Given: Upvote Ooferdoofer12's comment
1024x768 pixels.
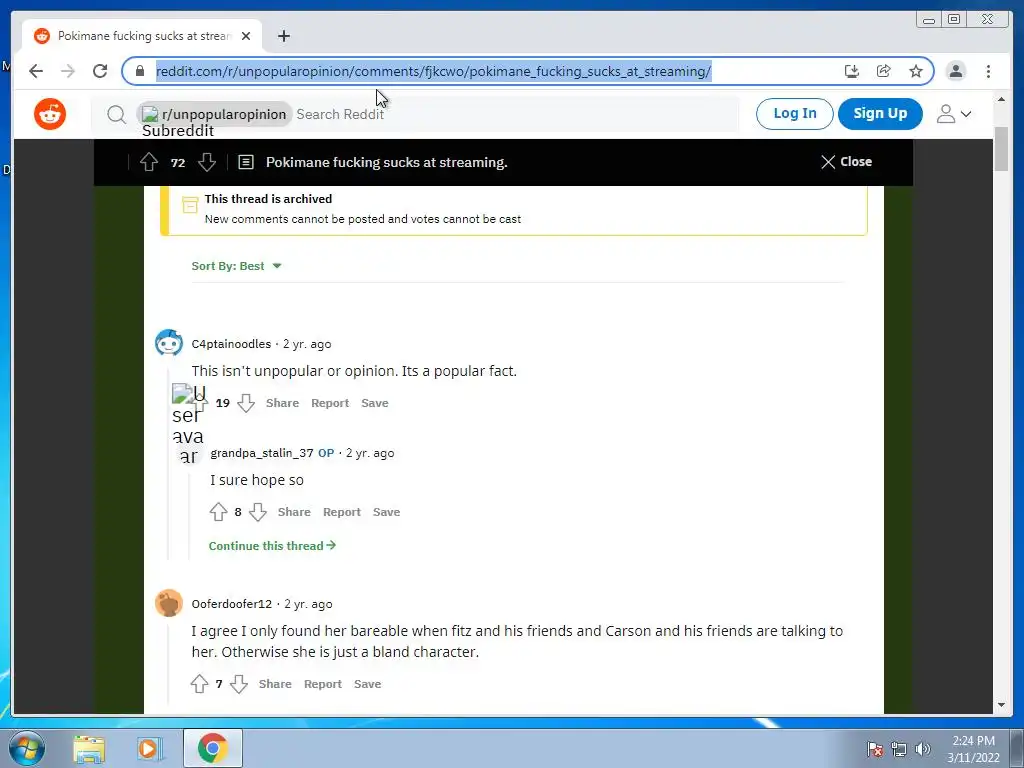Looking at the screenshot, I should click(x=199, y=684).
